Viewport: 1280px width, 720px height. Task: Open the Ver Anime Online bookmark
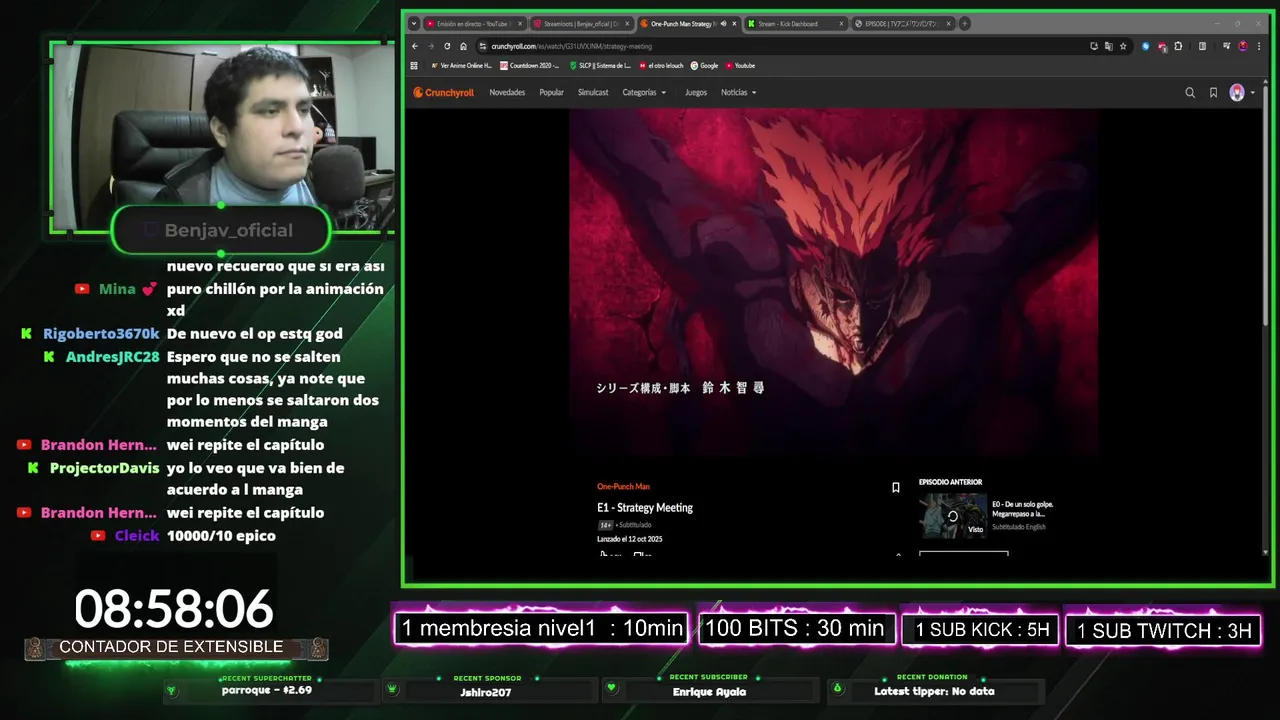tap(461, 66)
